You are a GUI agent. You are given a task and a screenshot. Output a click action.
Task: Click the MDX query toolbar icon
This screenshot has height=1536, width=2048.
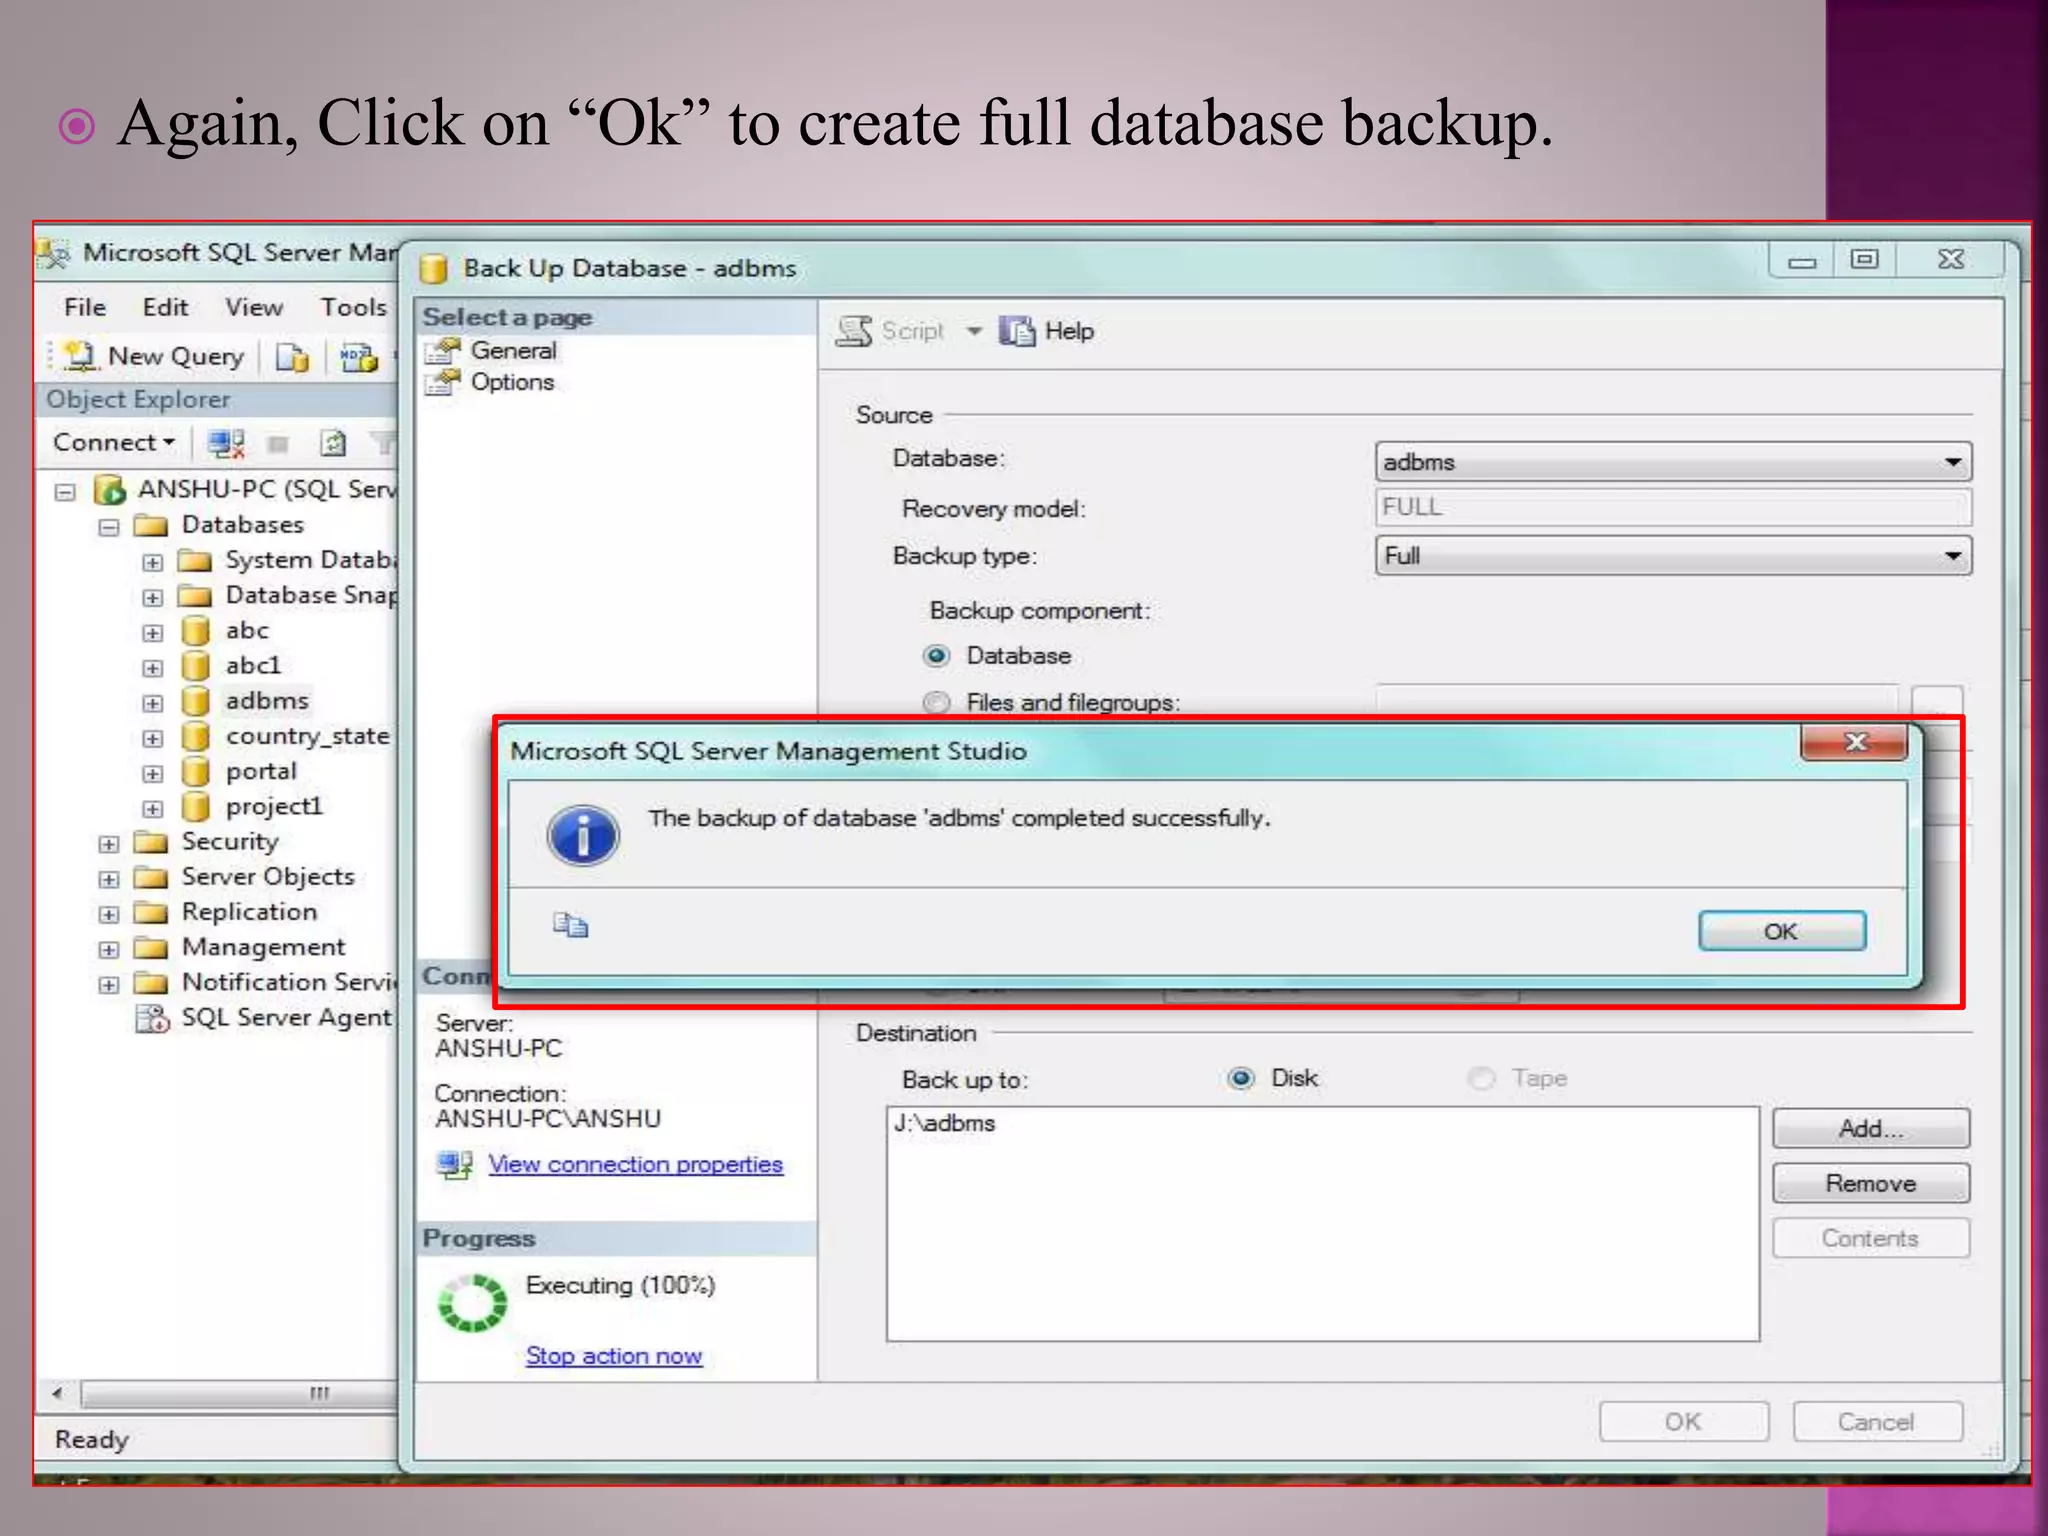click(359, 357)
